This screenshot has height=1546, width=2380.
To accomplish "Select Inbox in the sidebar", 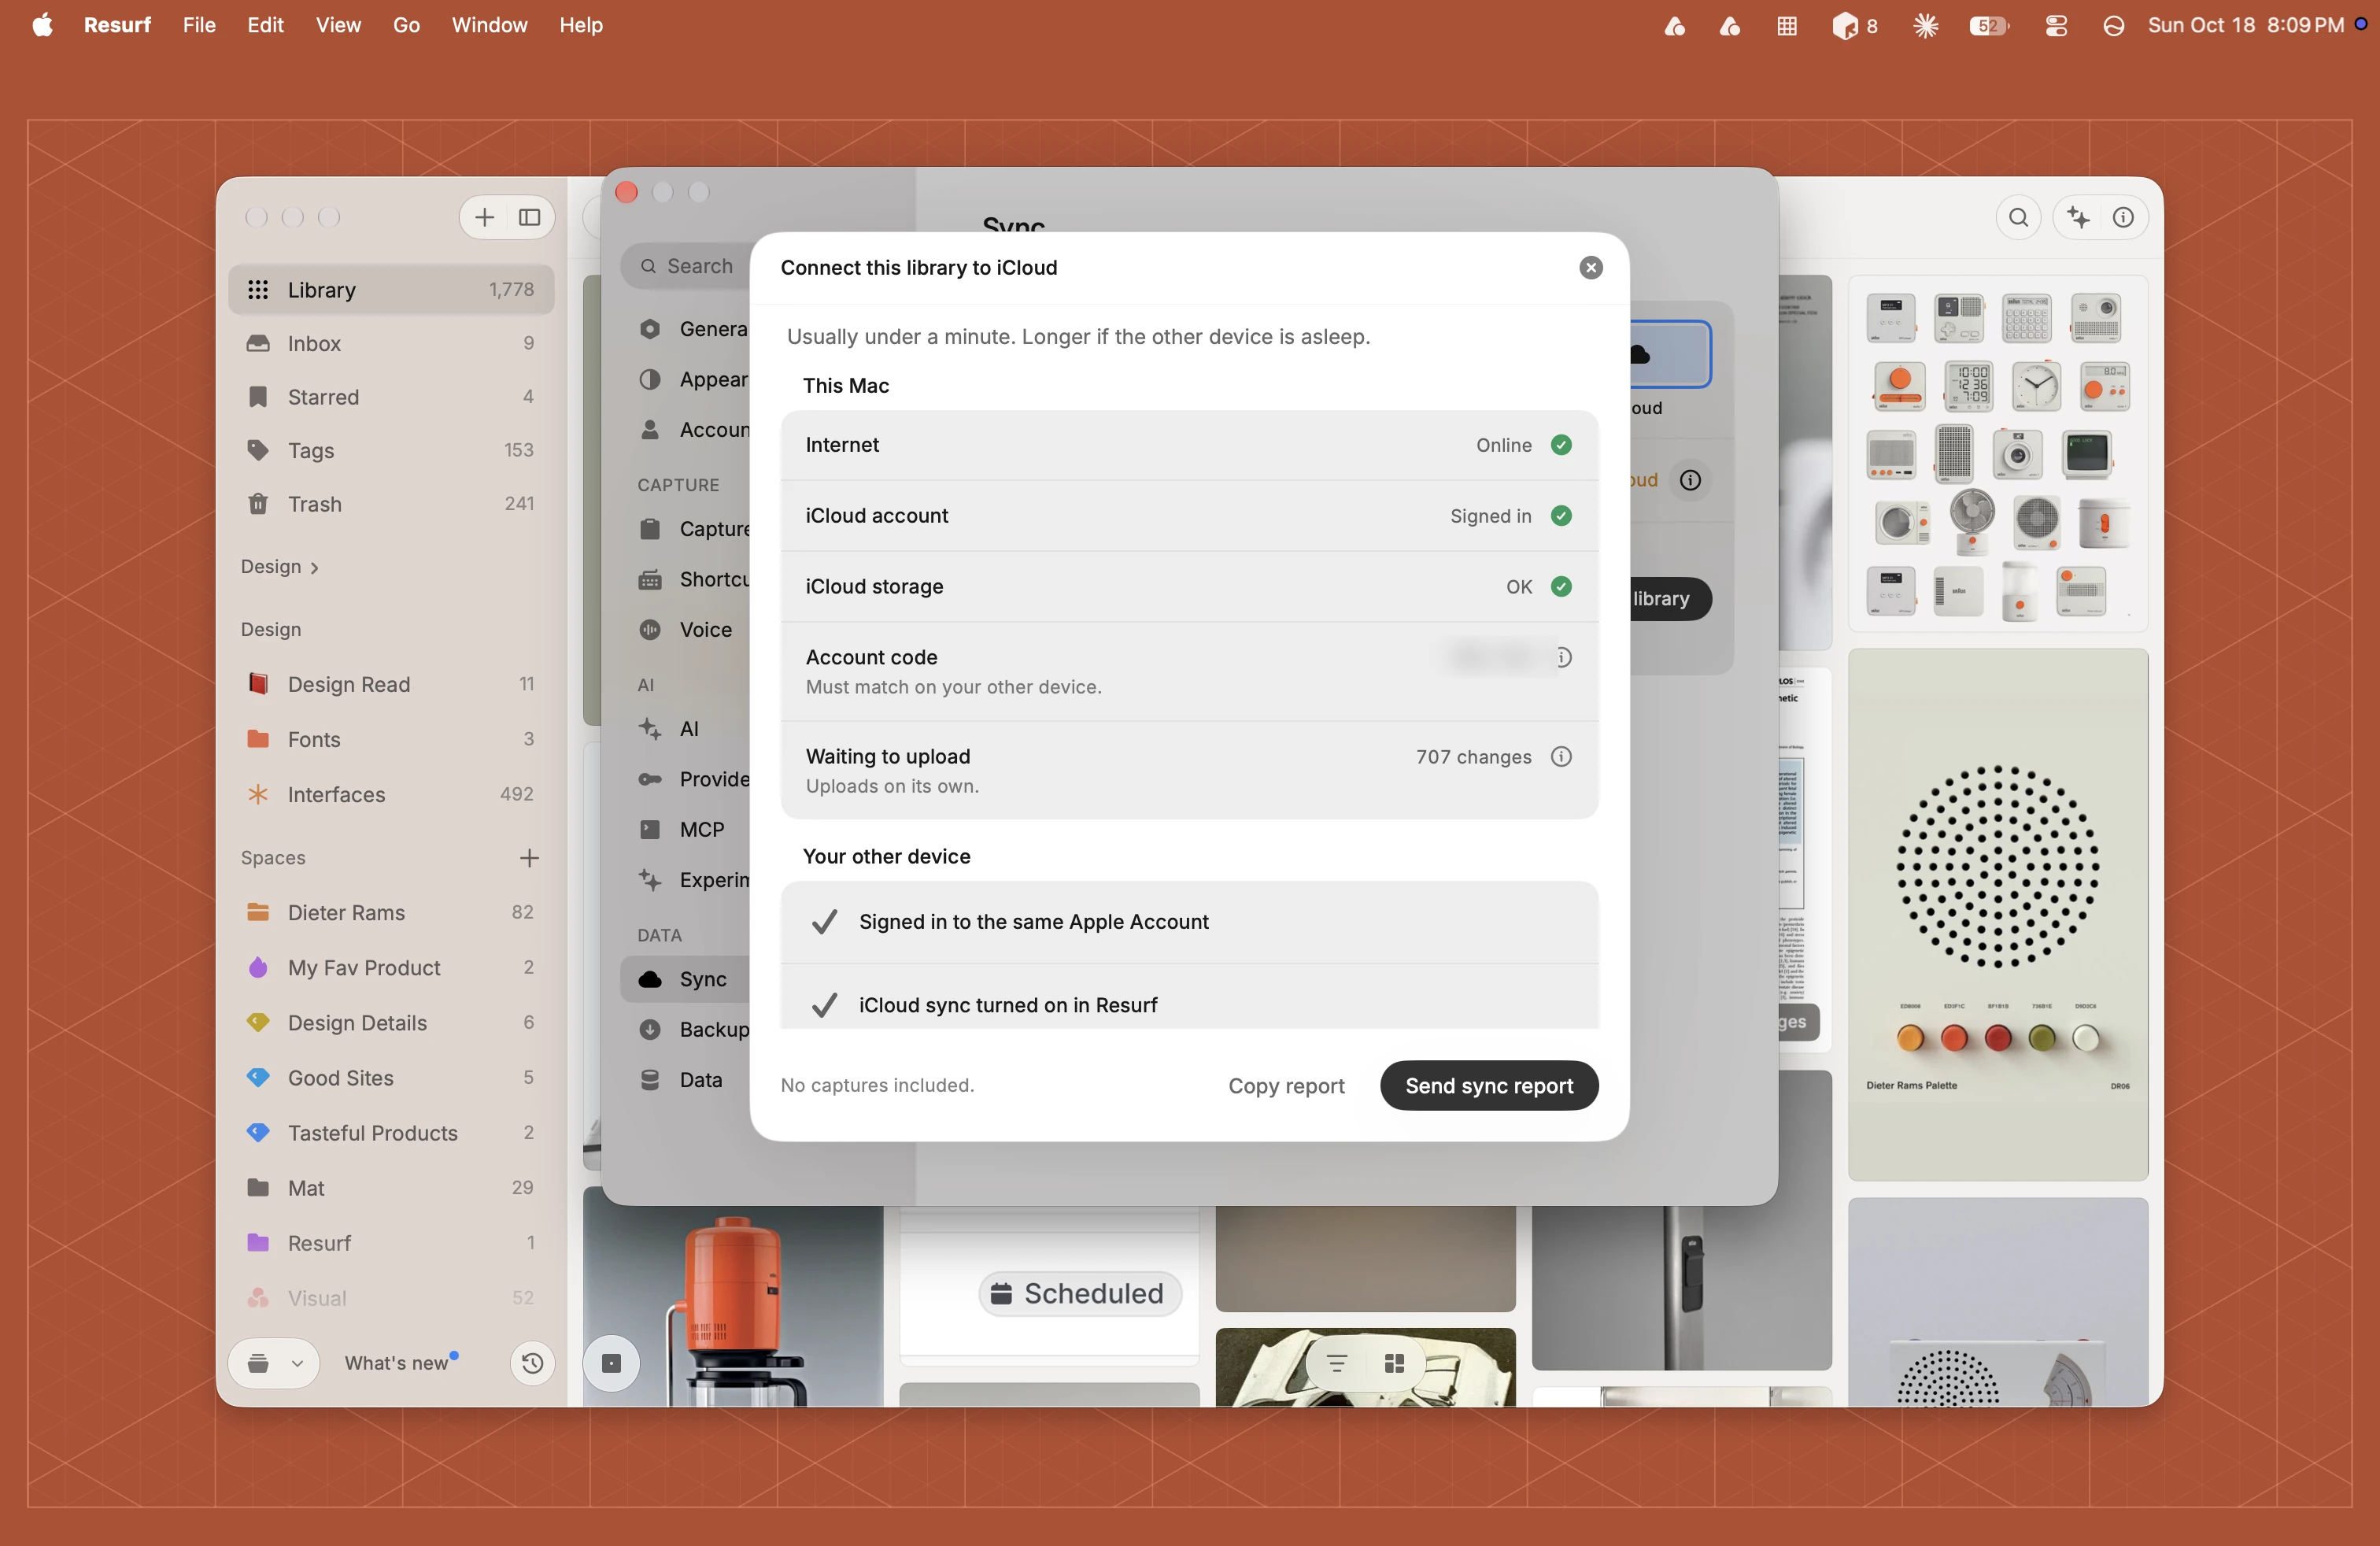I will (x=391, y=343).
